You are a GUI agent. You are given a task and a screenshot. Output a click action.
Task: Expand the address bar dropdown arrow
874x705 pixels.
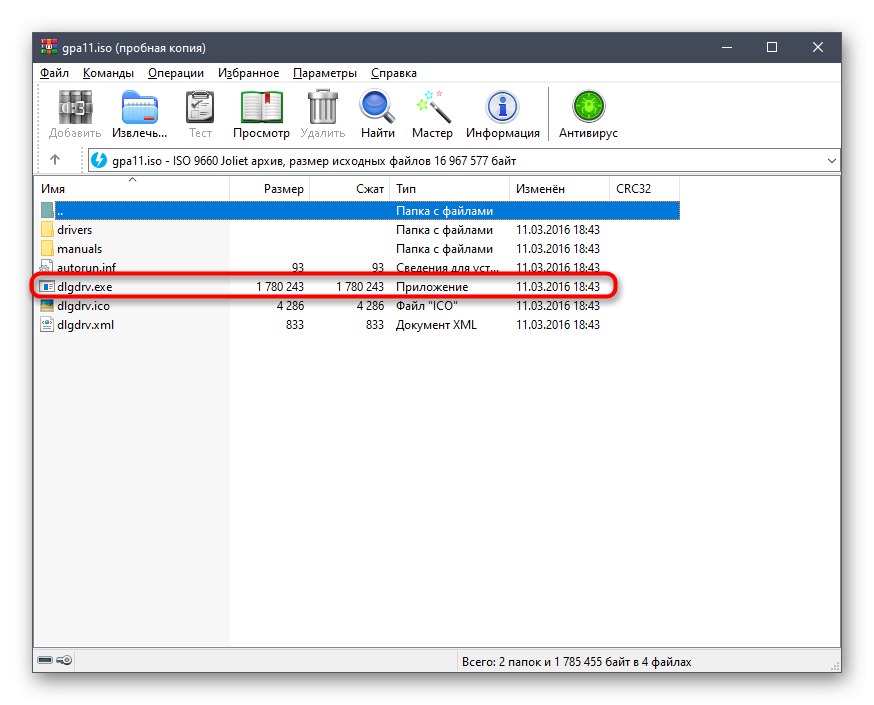pyautogui.click(x=831, y=161)
